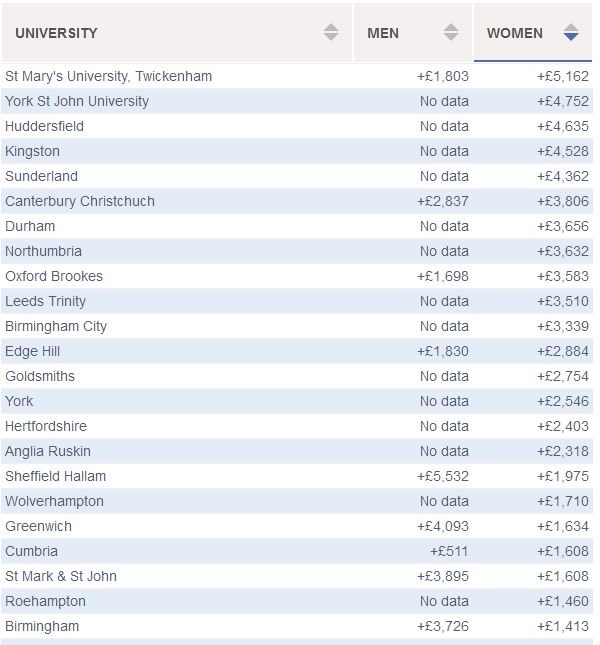Viewport: 600px width, 645px height.
Task: Select the St Mary's University, Twickenham row
Action: click(108, 76)
